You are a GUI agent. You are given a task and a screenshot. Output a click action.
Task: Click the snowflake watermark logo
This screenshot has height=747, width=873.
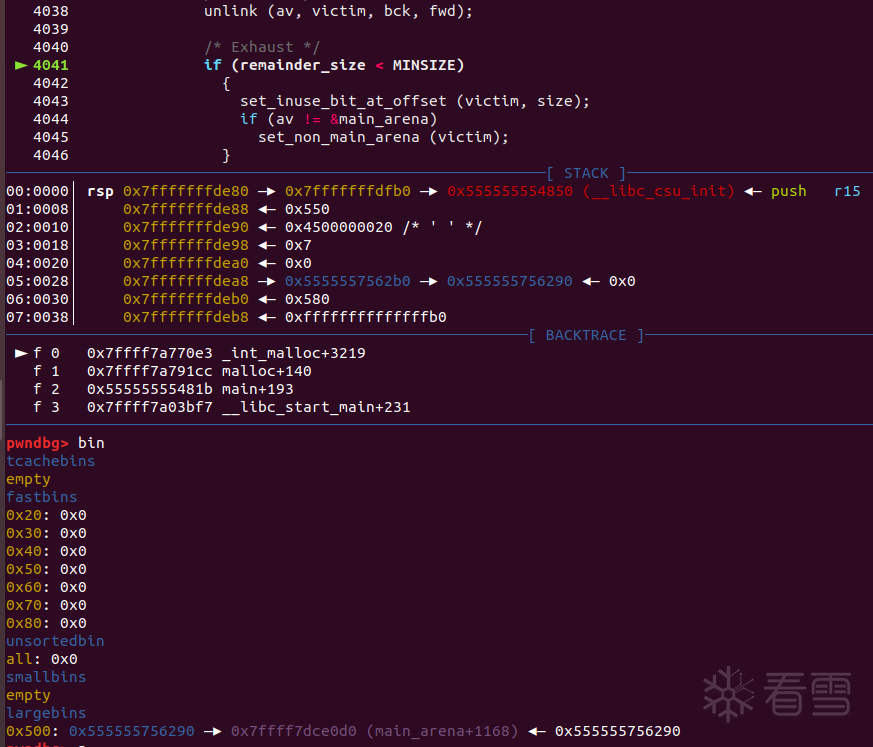730,691
